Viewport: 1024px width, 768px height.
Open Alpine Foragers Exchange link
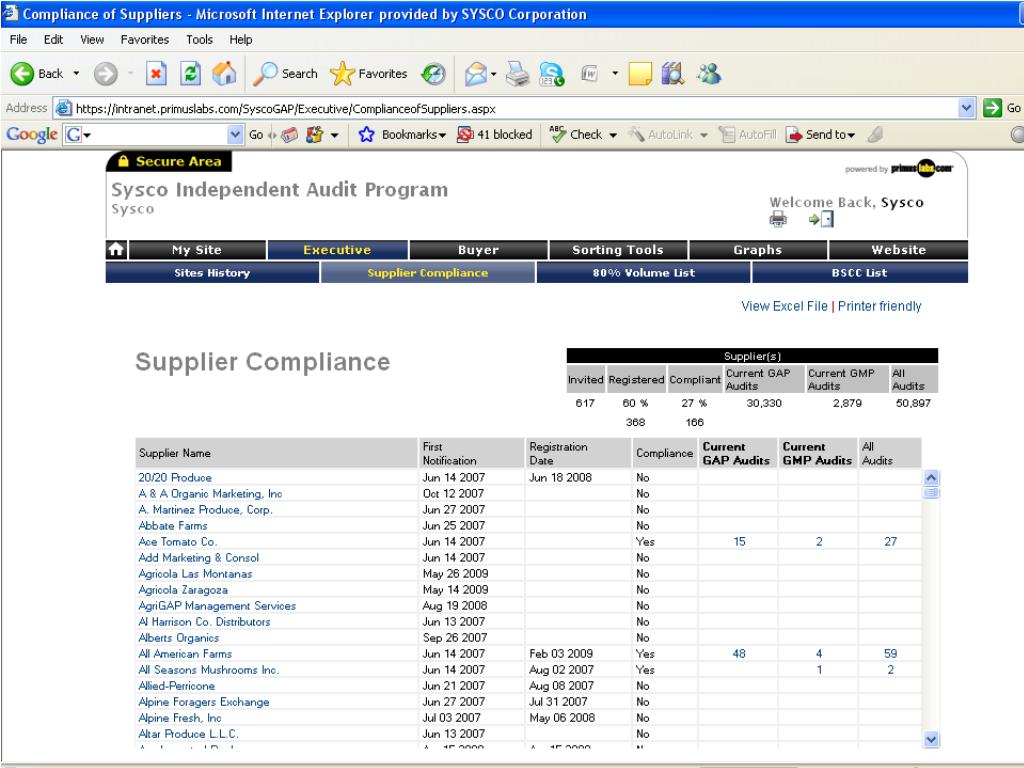[x=204, y=702]
